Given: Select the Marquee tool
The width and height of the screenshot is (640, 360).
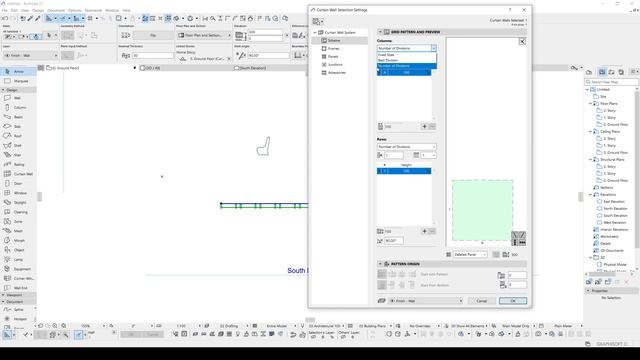Looking at the screenshot, I should (x=18, y=81).
